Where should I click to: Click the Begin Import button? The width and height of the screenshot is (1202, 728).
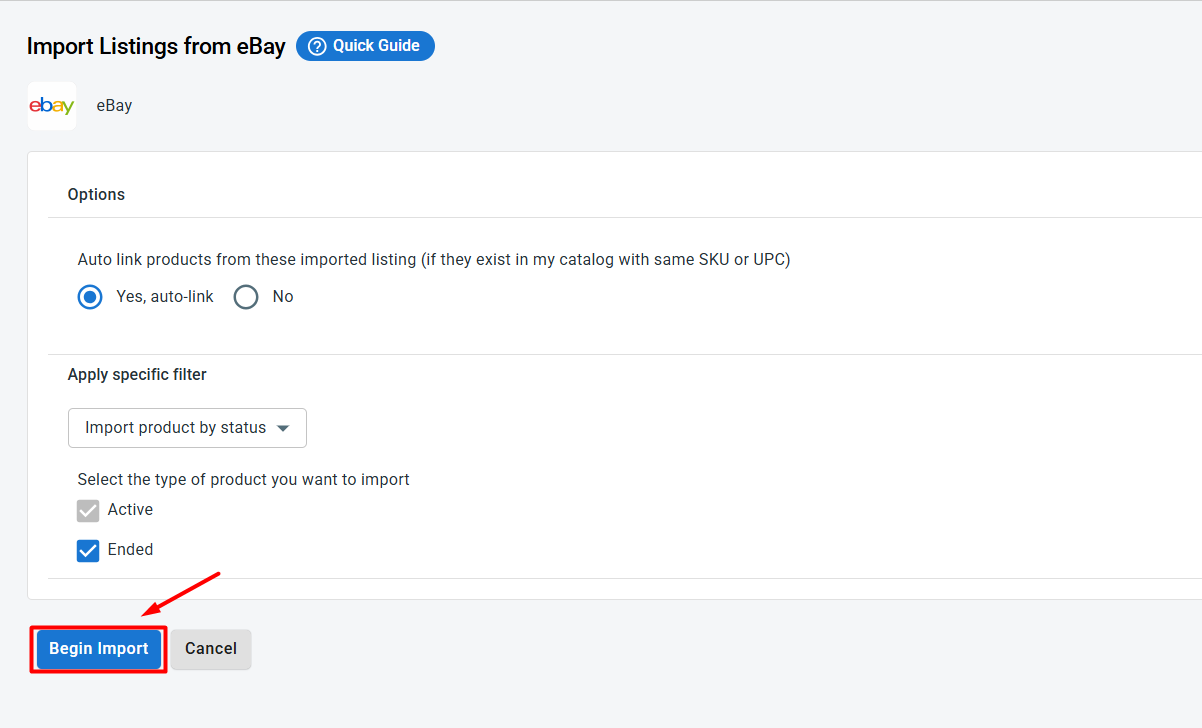click(x=98, y=649)
